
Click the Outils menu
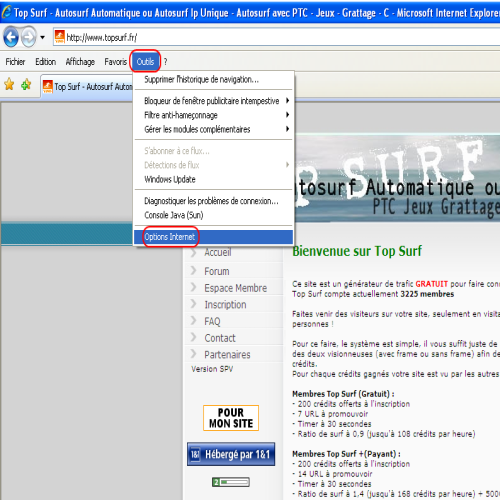(145, 62)
